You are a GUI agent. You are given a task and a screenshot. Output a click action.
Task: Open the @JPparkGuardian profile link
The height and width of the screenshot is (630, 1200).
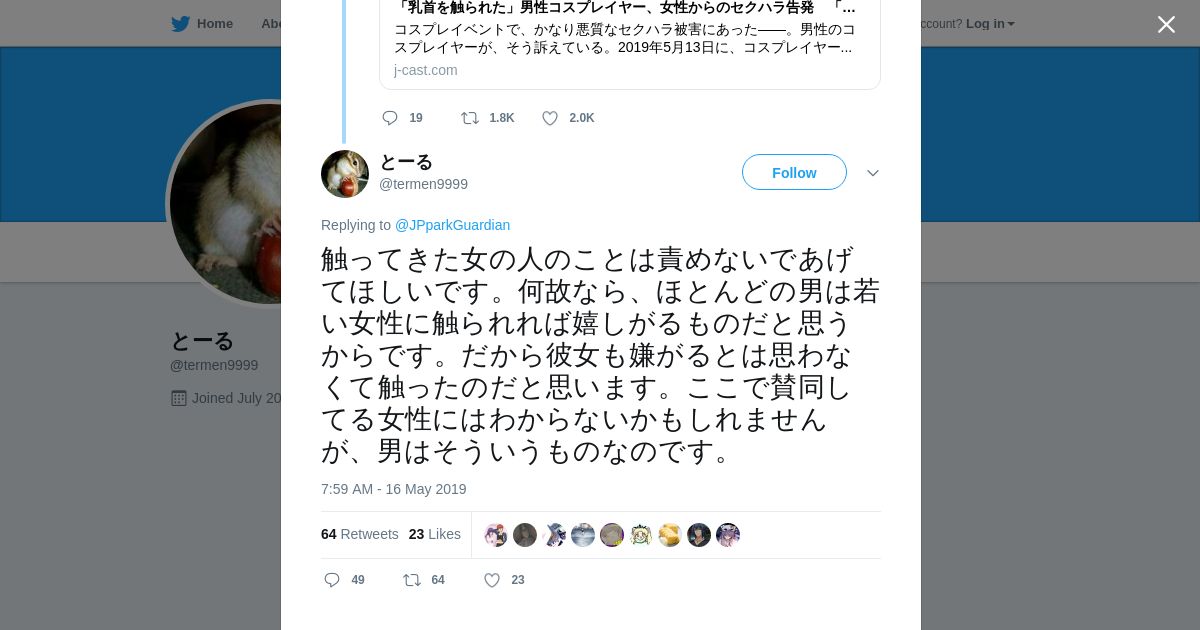452,225
